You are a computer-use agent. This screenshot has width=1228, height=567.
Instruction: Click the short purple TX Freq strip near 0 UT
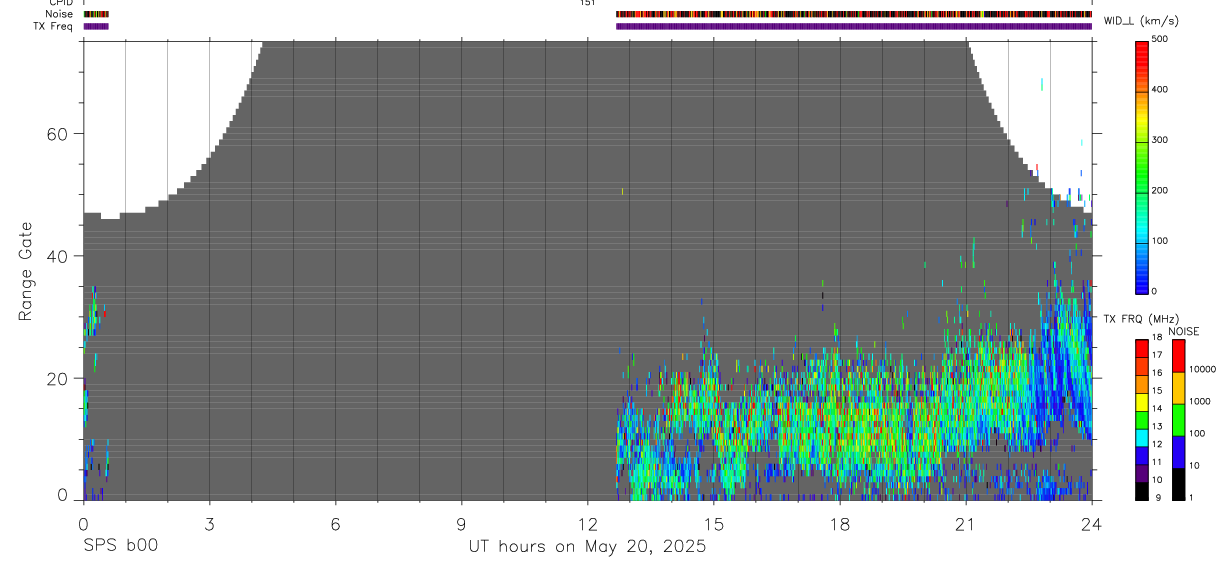coord(96,26)
